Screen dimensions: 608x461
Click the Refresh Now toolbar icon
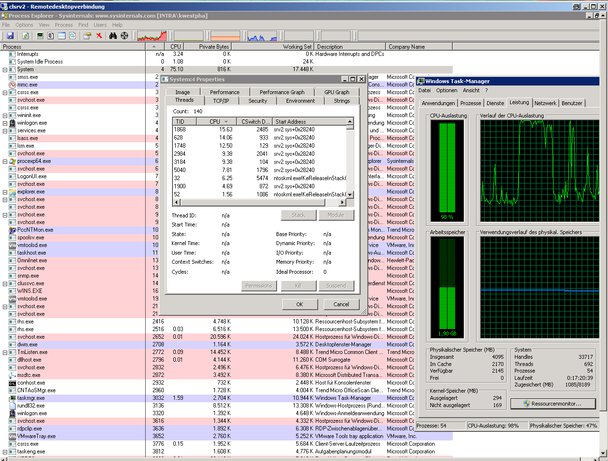[26, 36]
